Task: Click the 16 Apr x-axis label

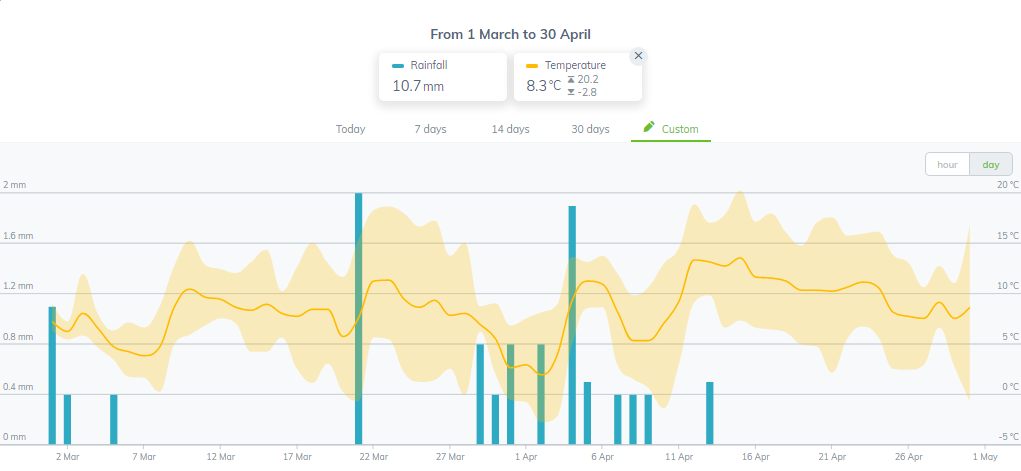Action: coord(755,457)
